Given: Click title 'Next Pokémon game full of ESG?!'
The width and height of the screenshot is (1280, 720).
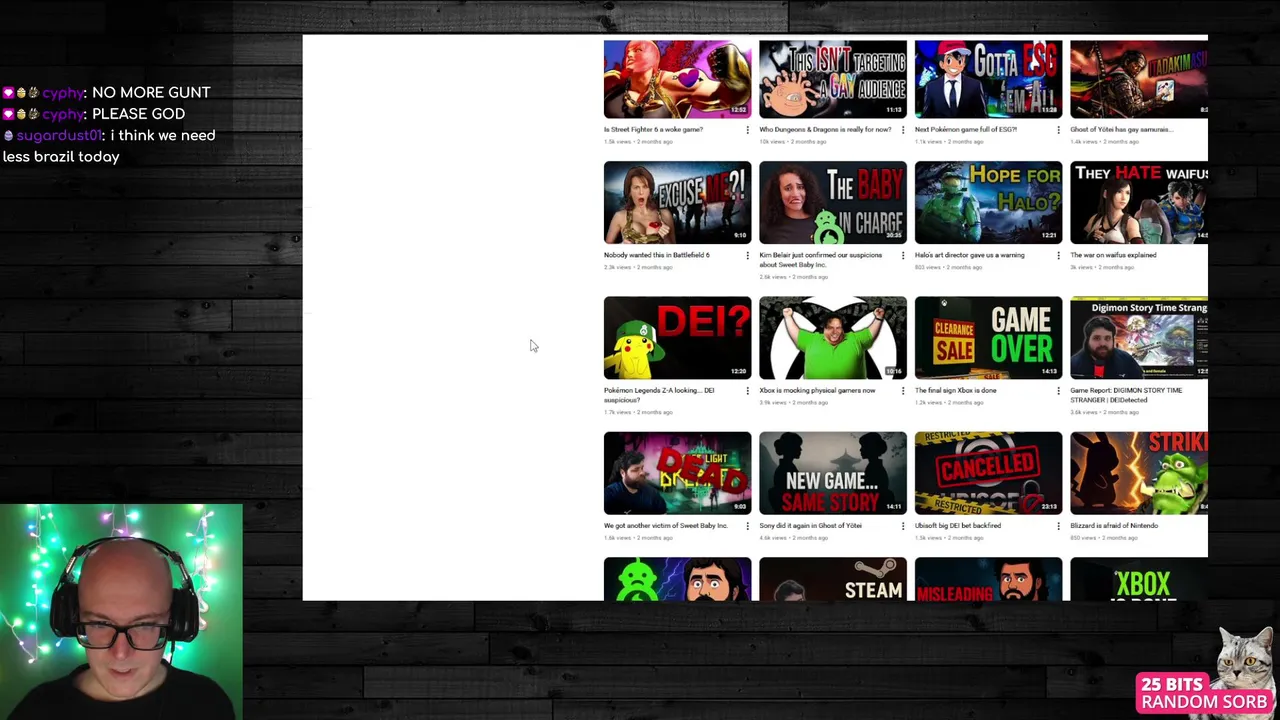Looking at the screenshot, I should click(966, 130).
